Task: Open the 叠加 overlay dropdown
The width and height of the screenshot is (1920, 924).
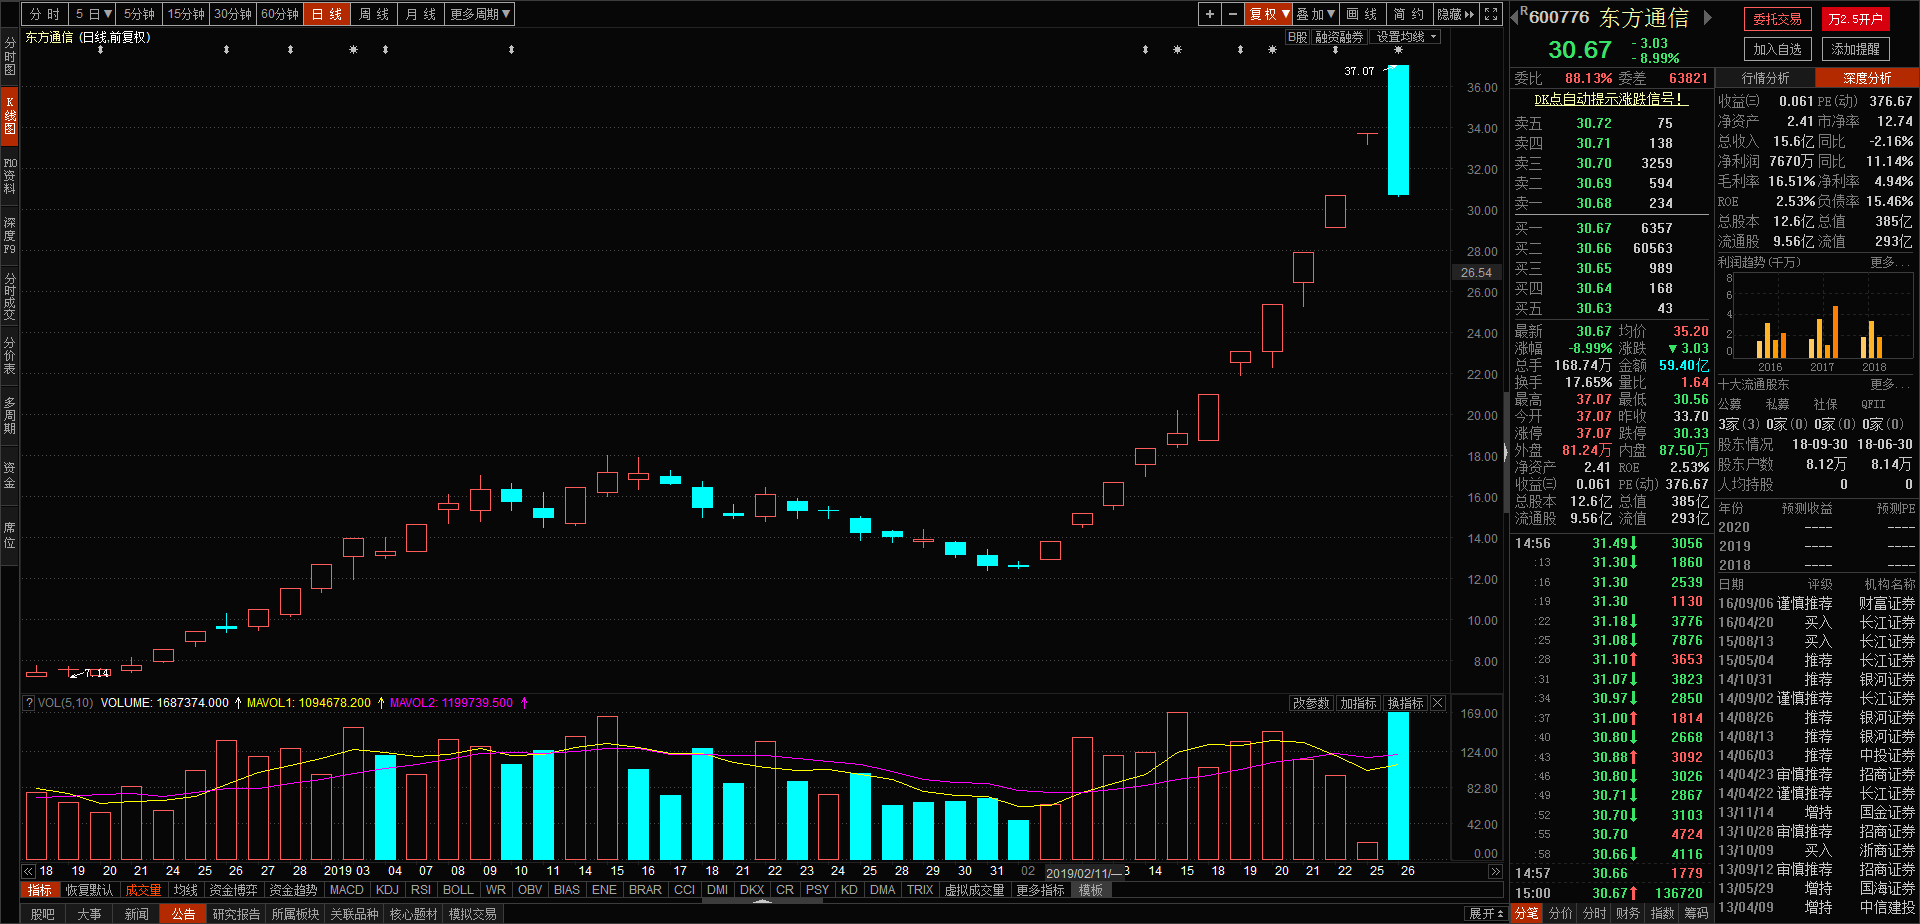Action: (x=1315, y=14)
